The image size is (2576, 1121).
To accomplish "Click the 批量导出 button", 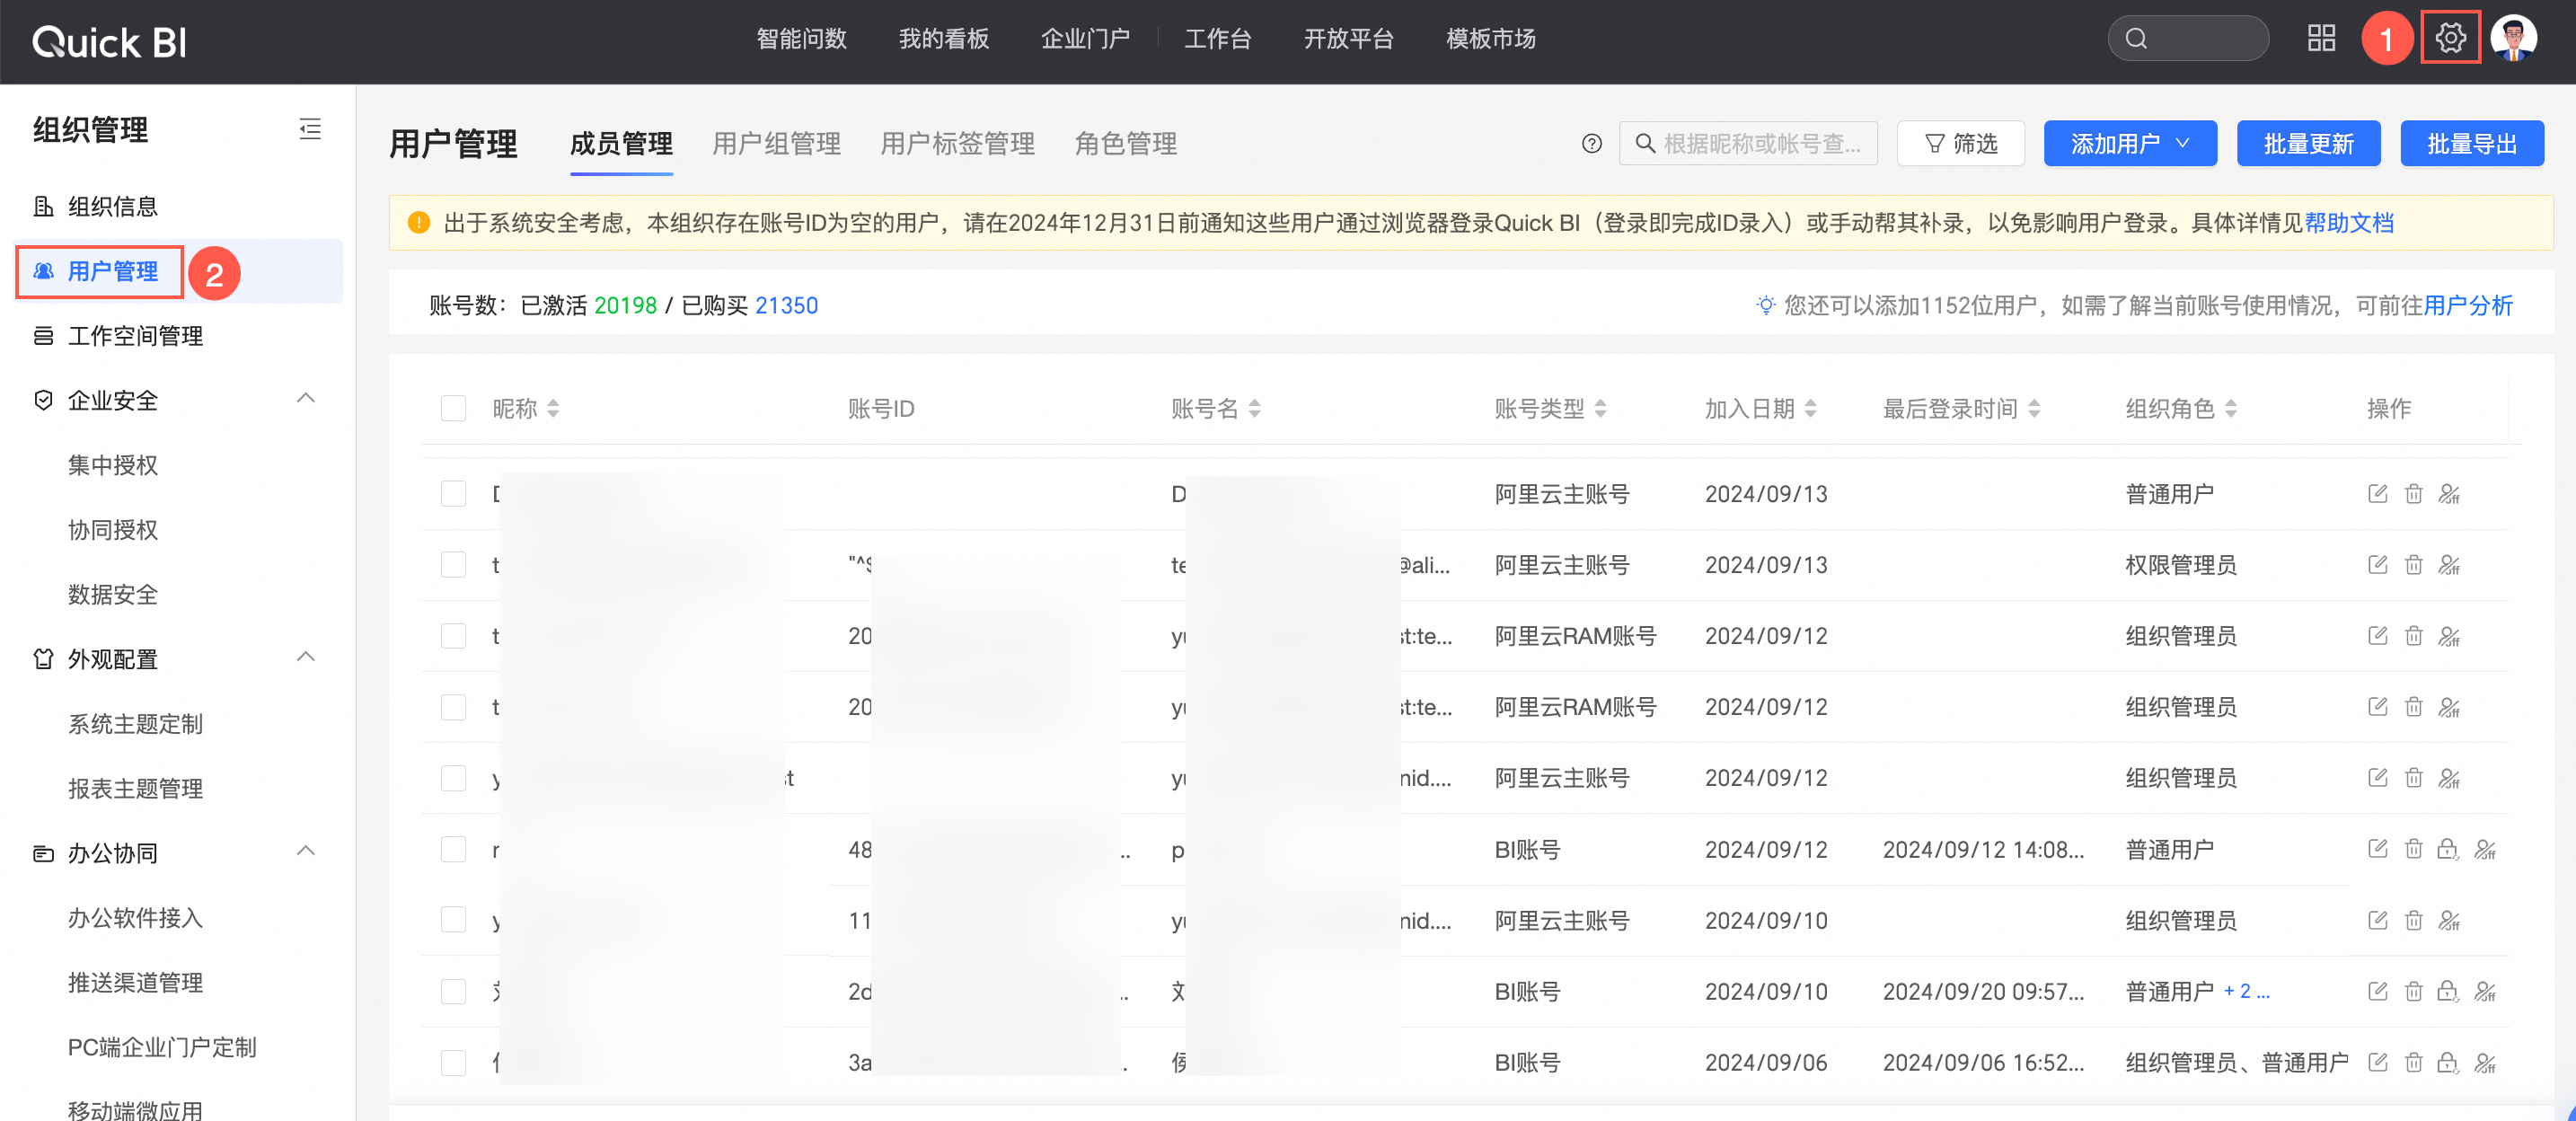I will (2472, 144).
